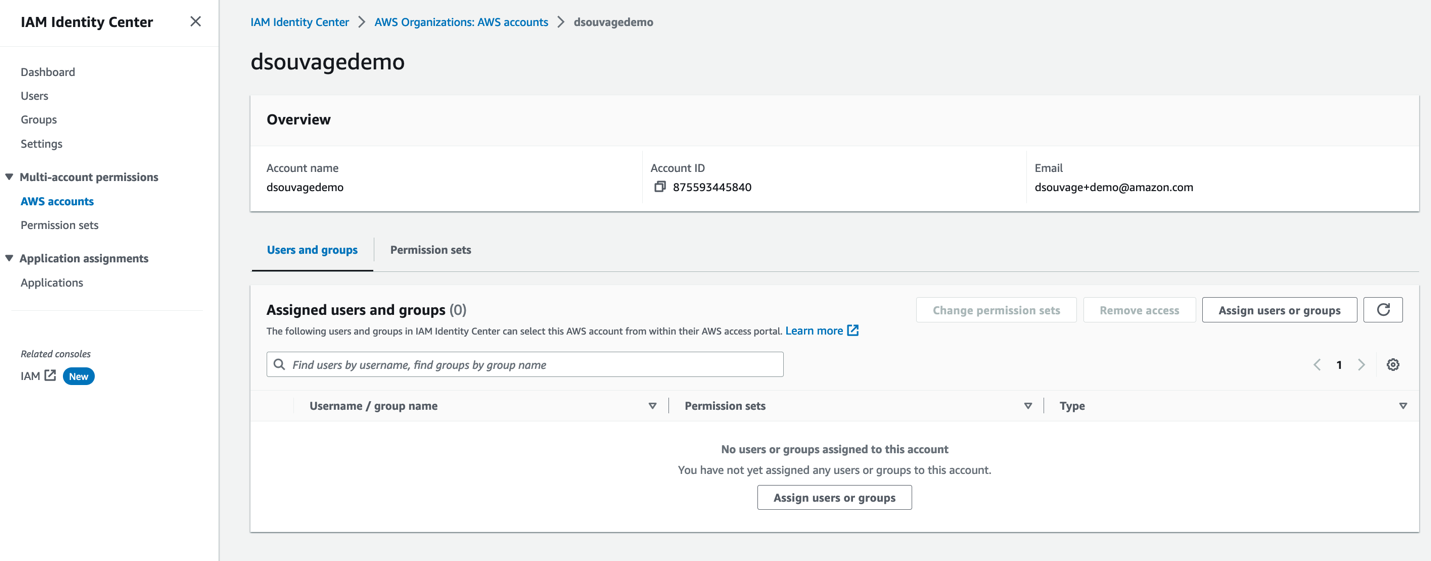
Task: Sort by Permission sets column
Action: pyautogui.click(x=1028, y=406)
